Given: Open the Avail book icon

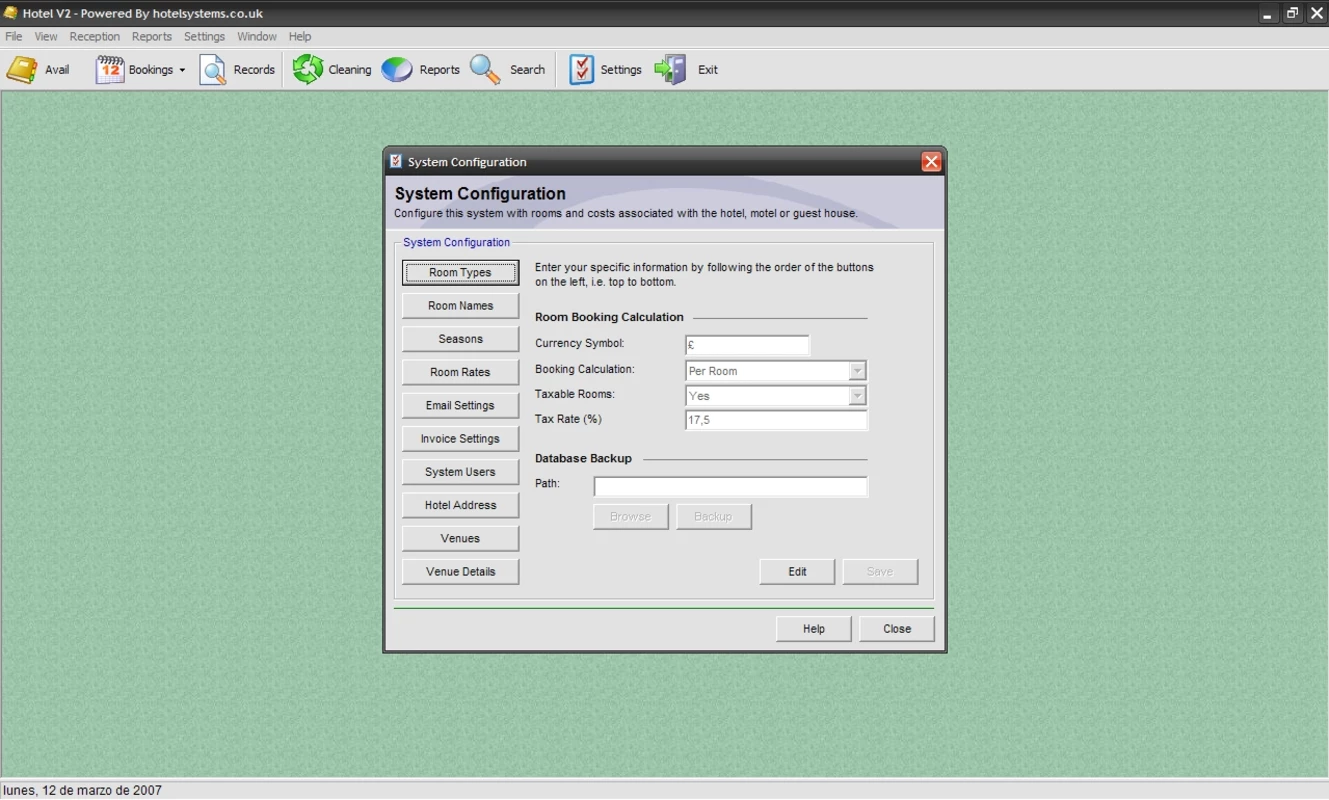Looking at the screenshot, I should click(22, 70).
